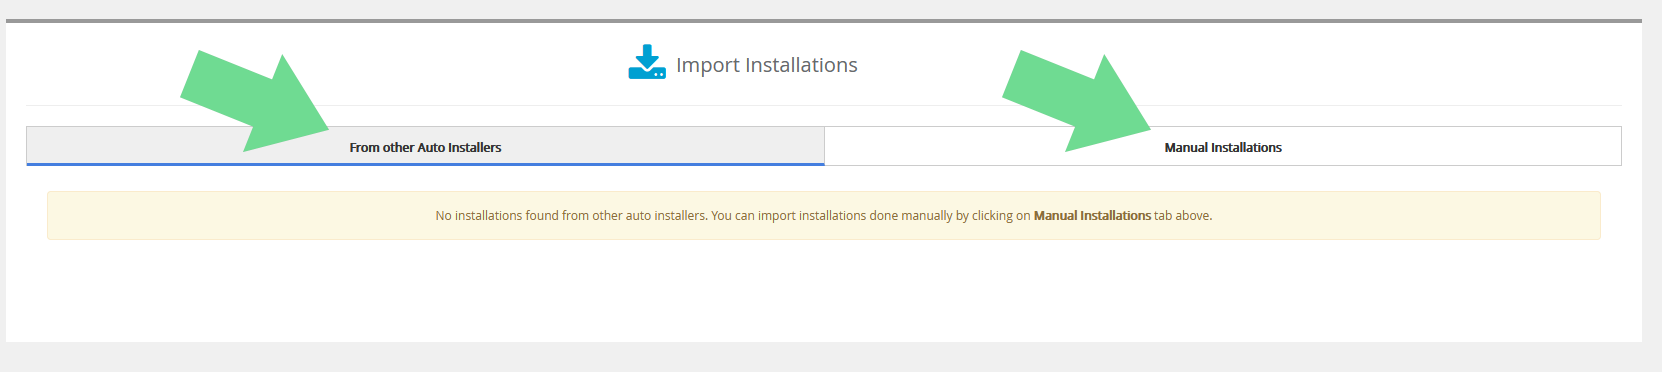1662x372 pixels.
Task: Click 'auto installers' phrase in the notice
Action: coord(666,215)
